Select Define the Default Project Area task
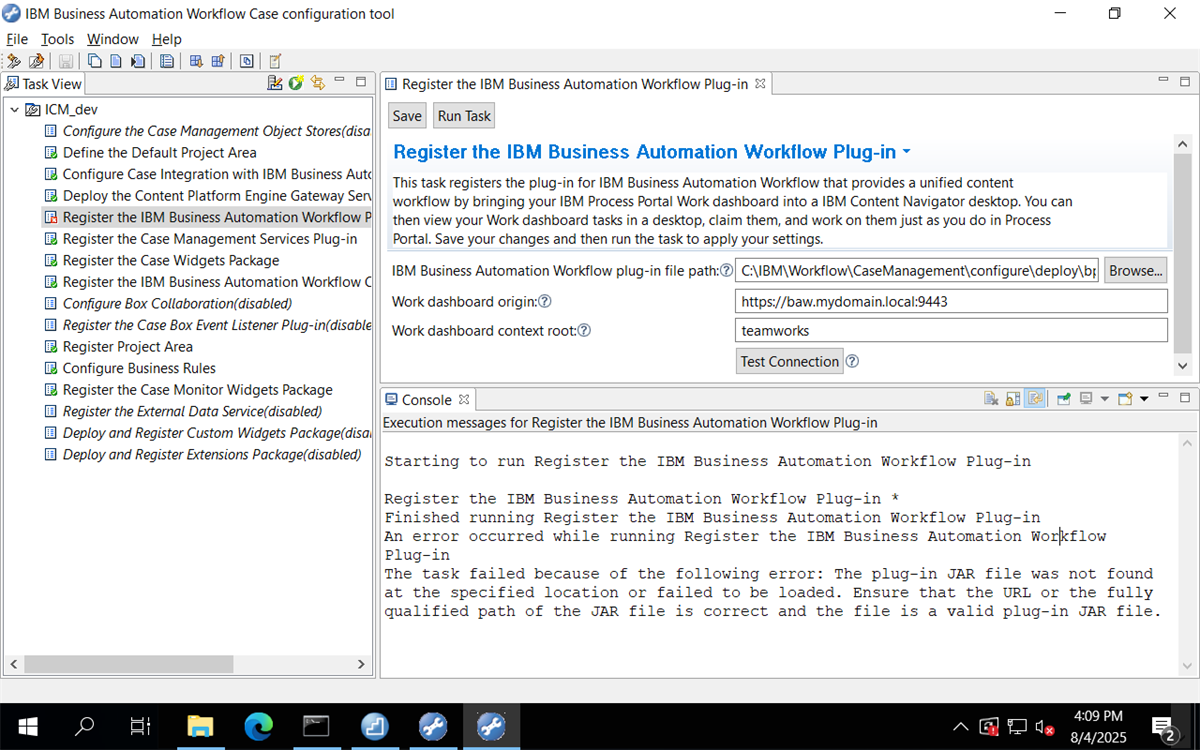The height and width of the screenshot is (750, 1200). pyautogui.click(x=160, y=153)
